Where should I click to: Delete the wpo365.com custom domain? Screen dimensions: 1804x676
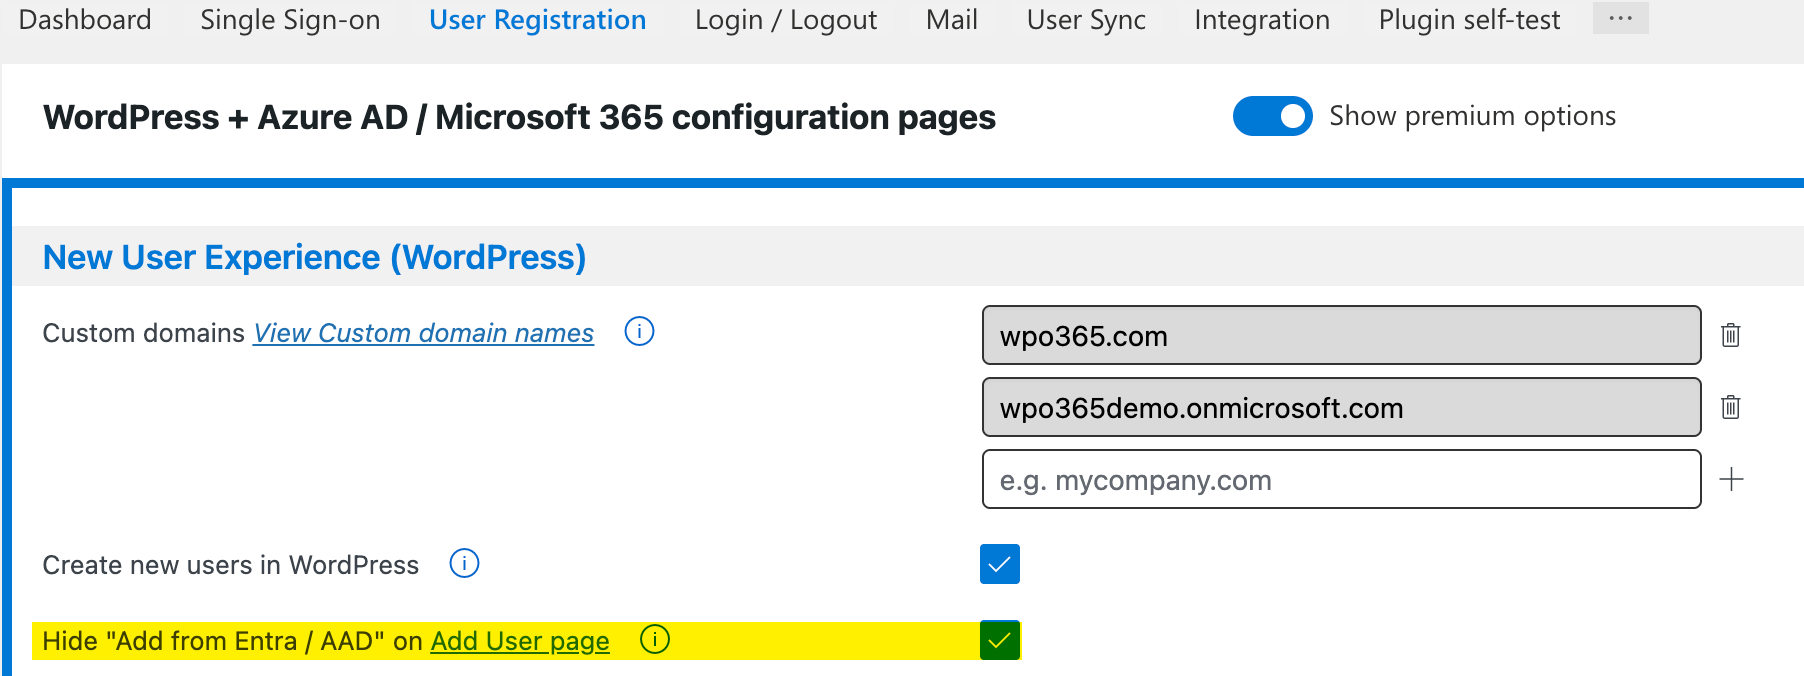coord(1731,335)
